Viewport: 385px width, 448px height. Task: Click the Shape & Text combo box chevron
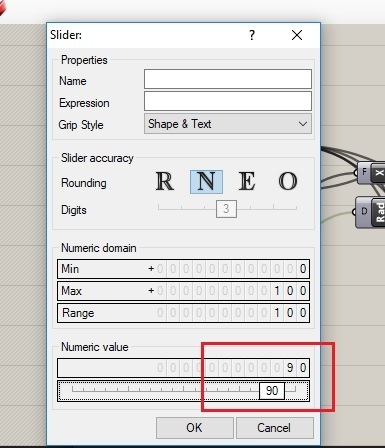pos(303,124)
